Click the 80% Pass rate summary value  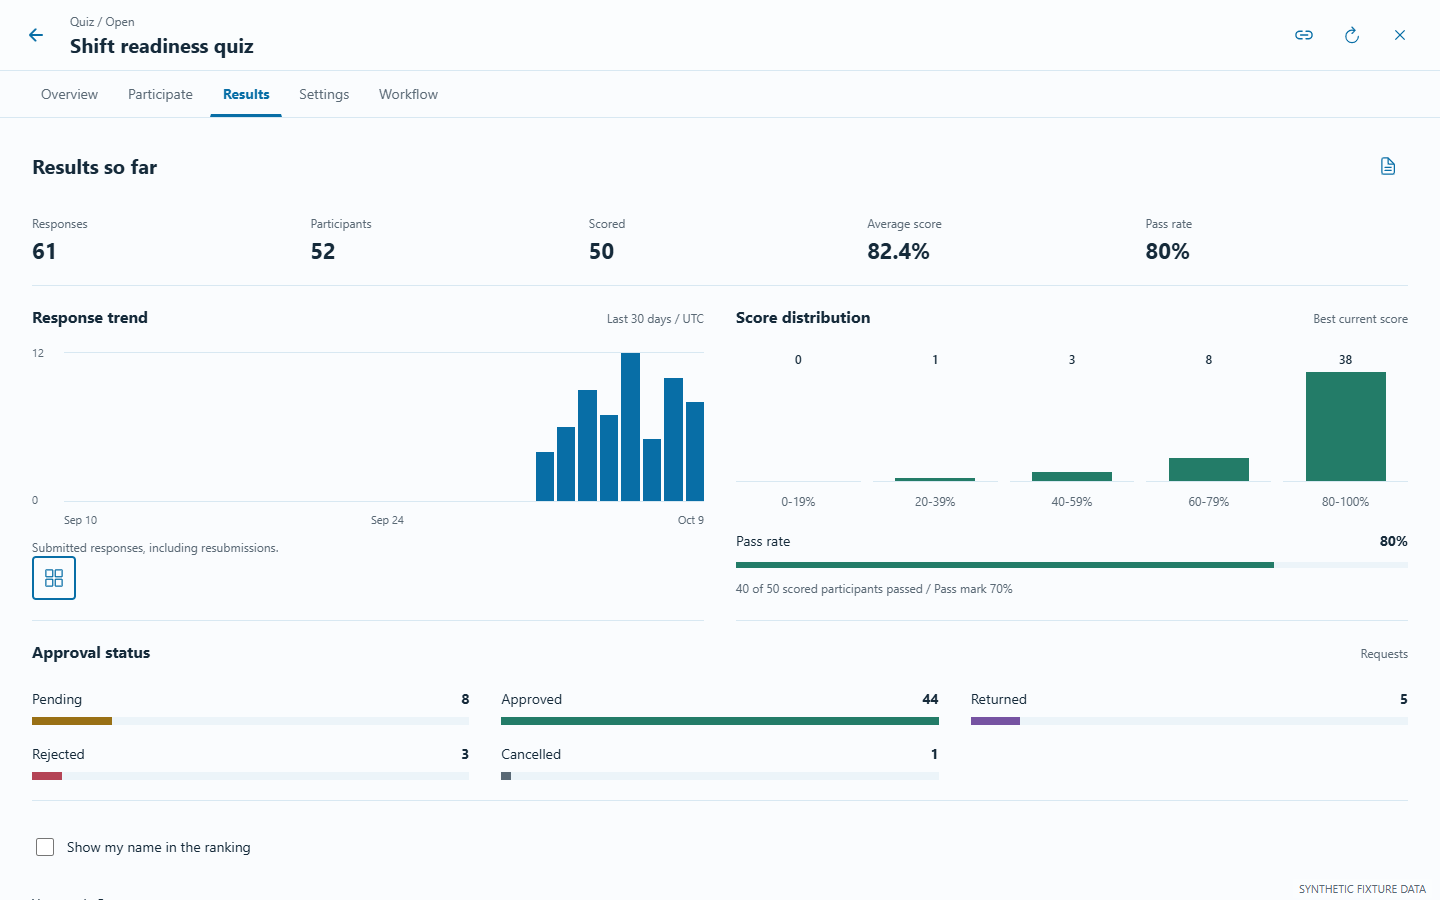click(x=1167, y=251)
